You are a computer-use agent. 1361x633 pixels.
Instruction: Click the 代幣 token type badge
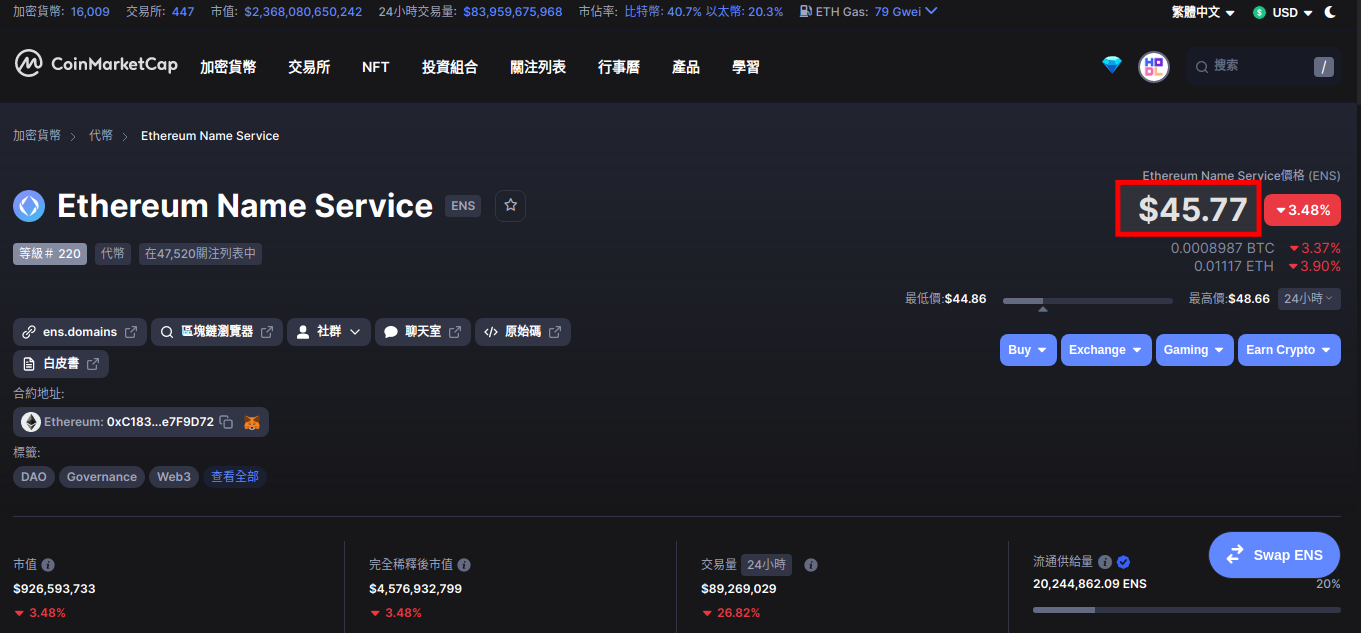click(x=113, y=254)
